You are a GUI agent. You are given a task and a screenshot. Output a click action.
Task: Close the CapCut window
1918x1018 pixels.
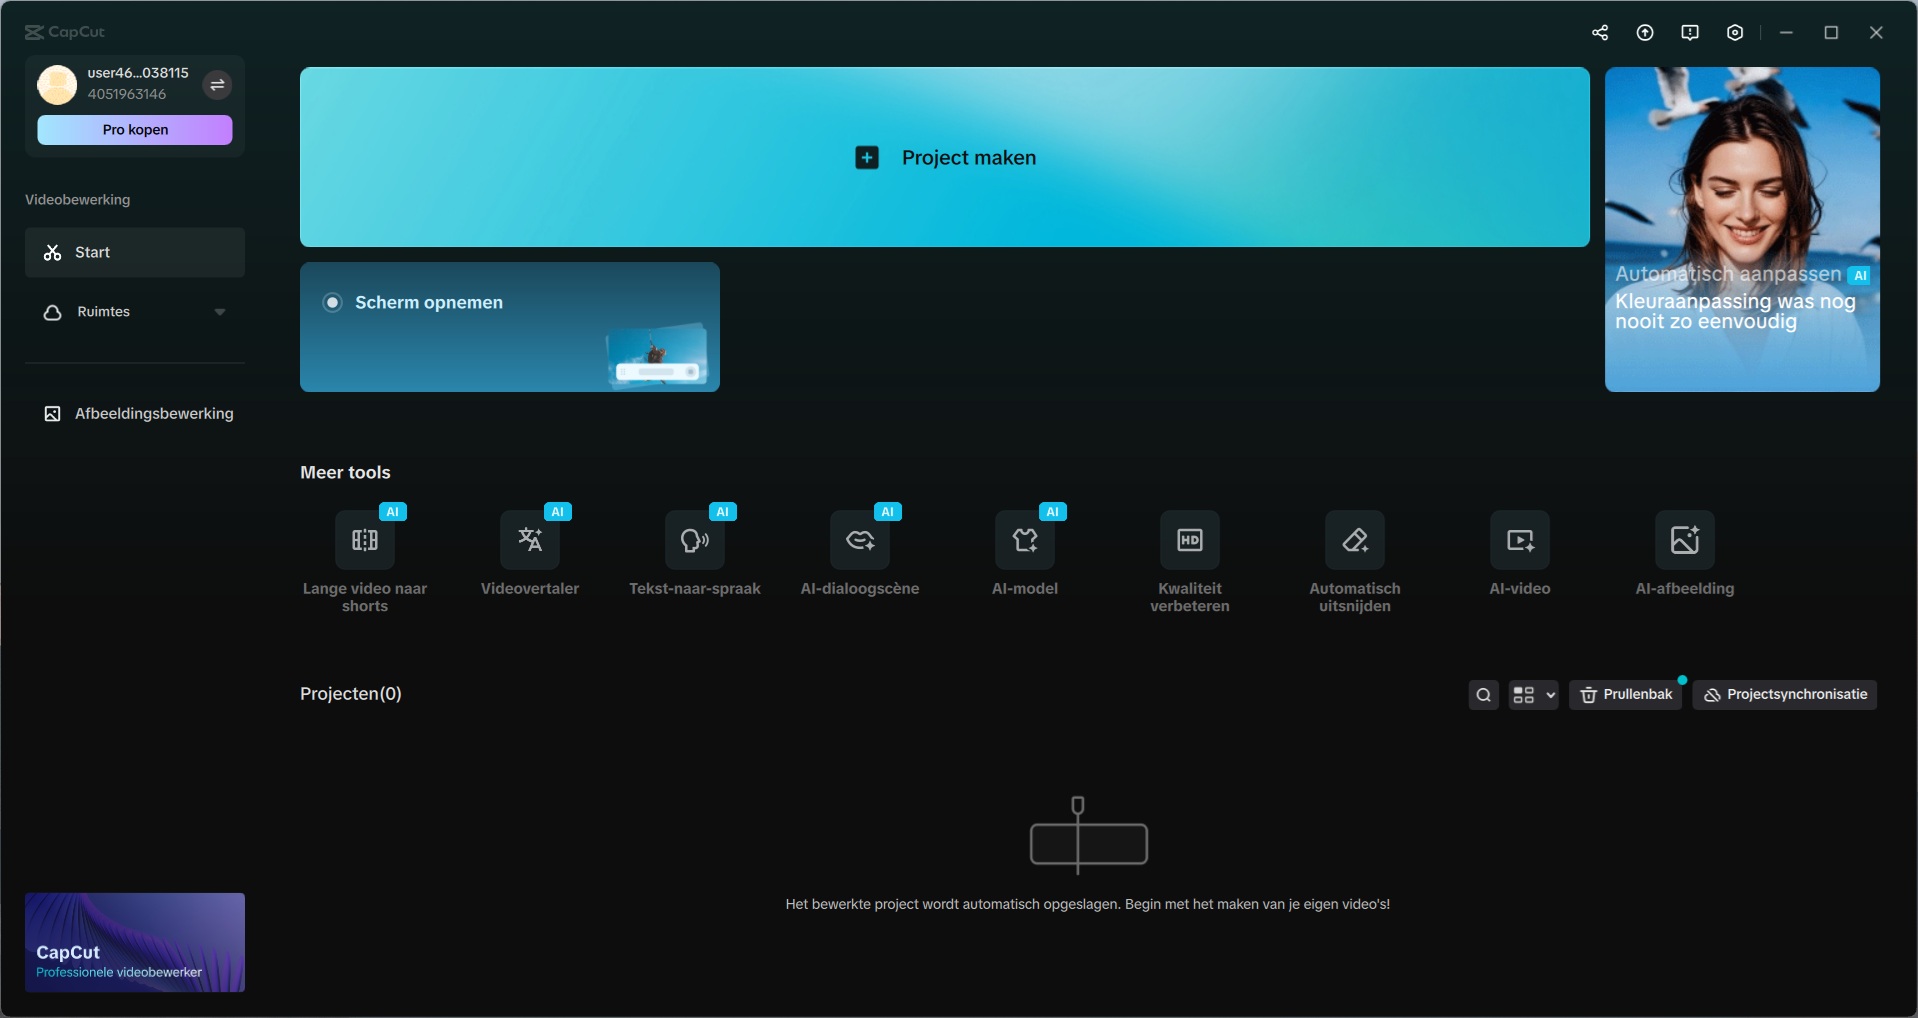pyautogui.click(x=1876, y=33)
